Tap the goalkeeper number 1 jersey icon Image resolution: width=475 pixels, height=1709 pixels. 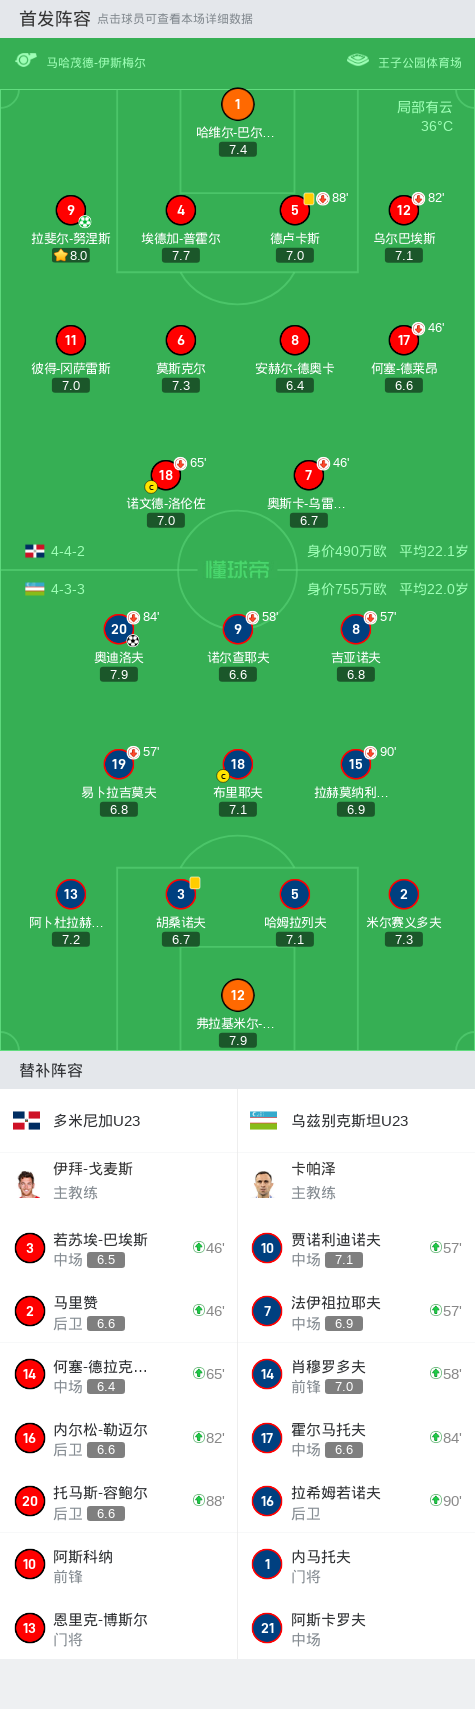(x=237, y=104)
